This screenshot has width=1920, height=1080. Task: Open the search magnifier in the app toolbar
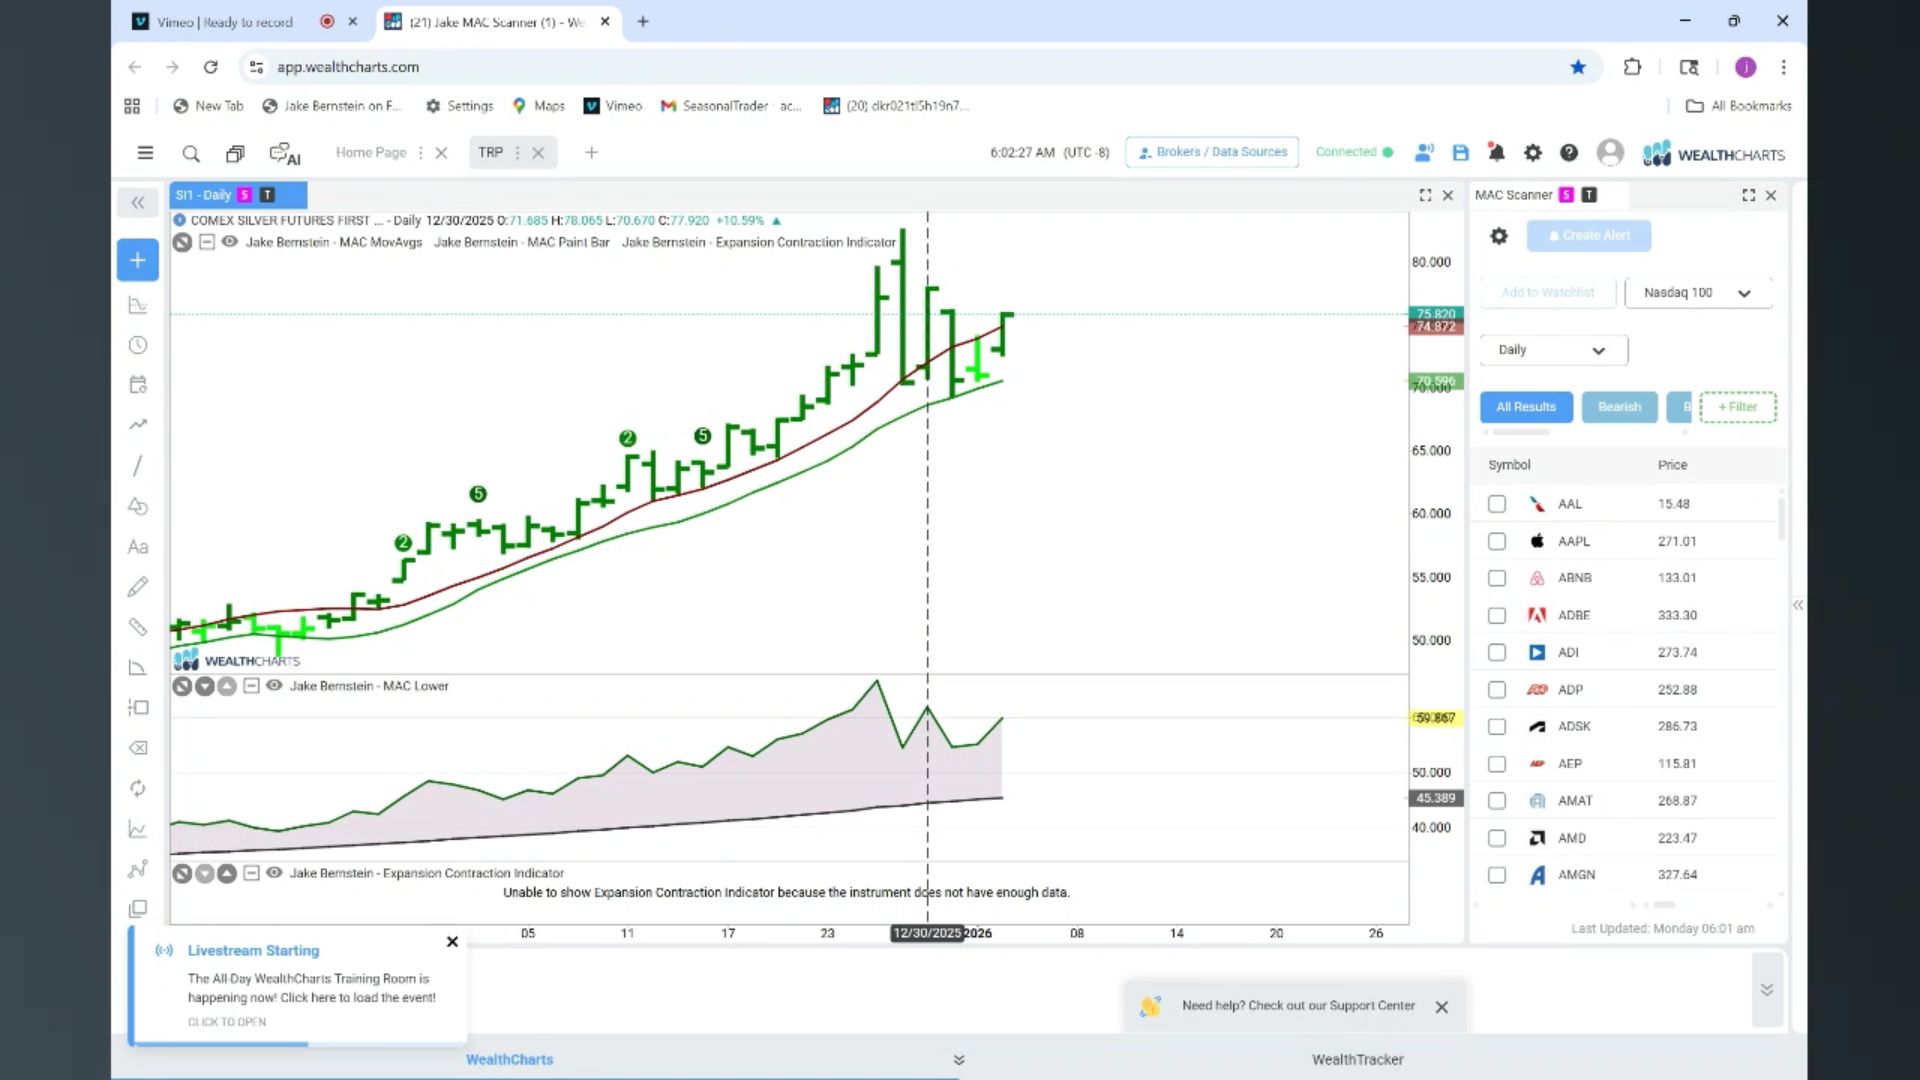(x=191, y=153)
